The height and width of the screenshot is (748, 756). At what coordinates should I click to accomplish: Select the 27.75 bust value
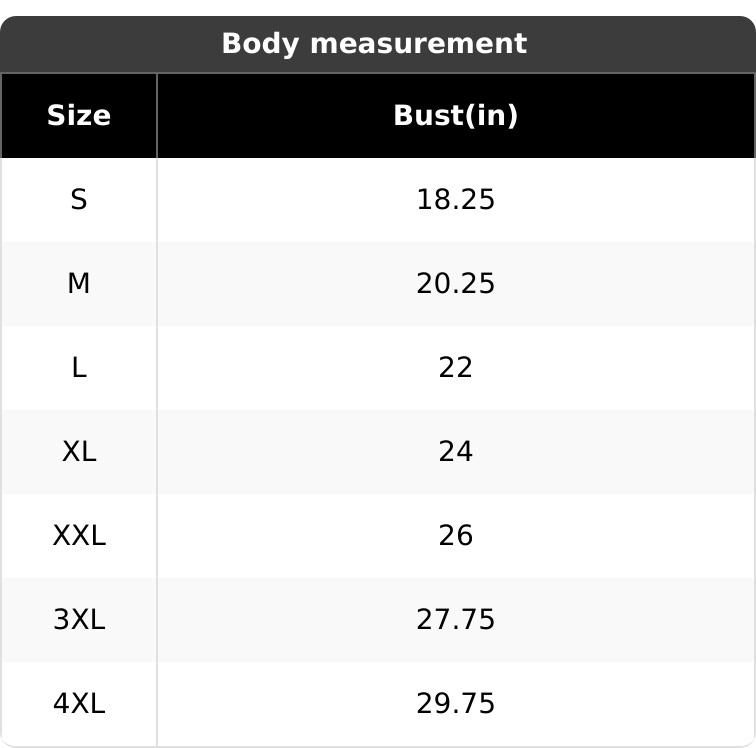tap(455, 620)
